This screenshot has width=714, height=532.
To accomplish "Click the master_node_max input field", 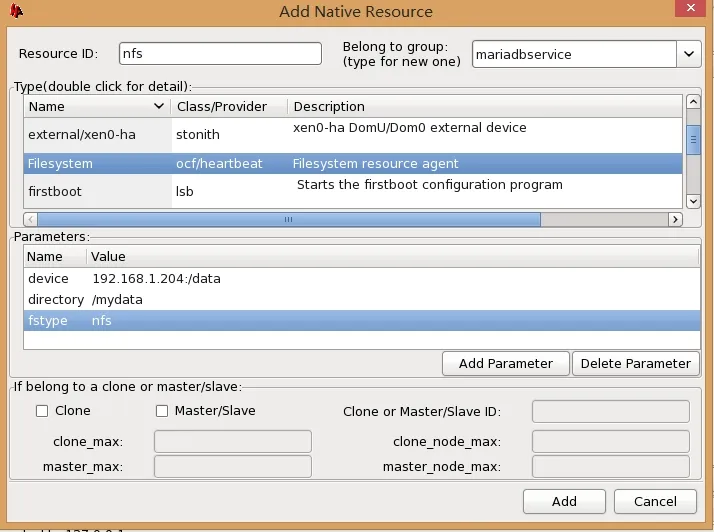I will [611, 466].
